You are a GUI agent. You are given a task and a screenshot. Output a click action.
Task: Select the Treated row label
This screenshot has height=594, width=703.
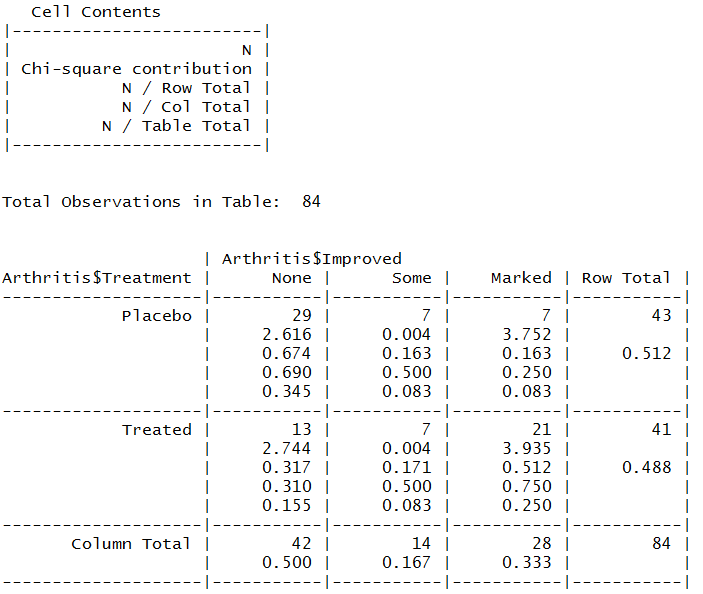click(x=156, y=430)
